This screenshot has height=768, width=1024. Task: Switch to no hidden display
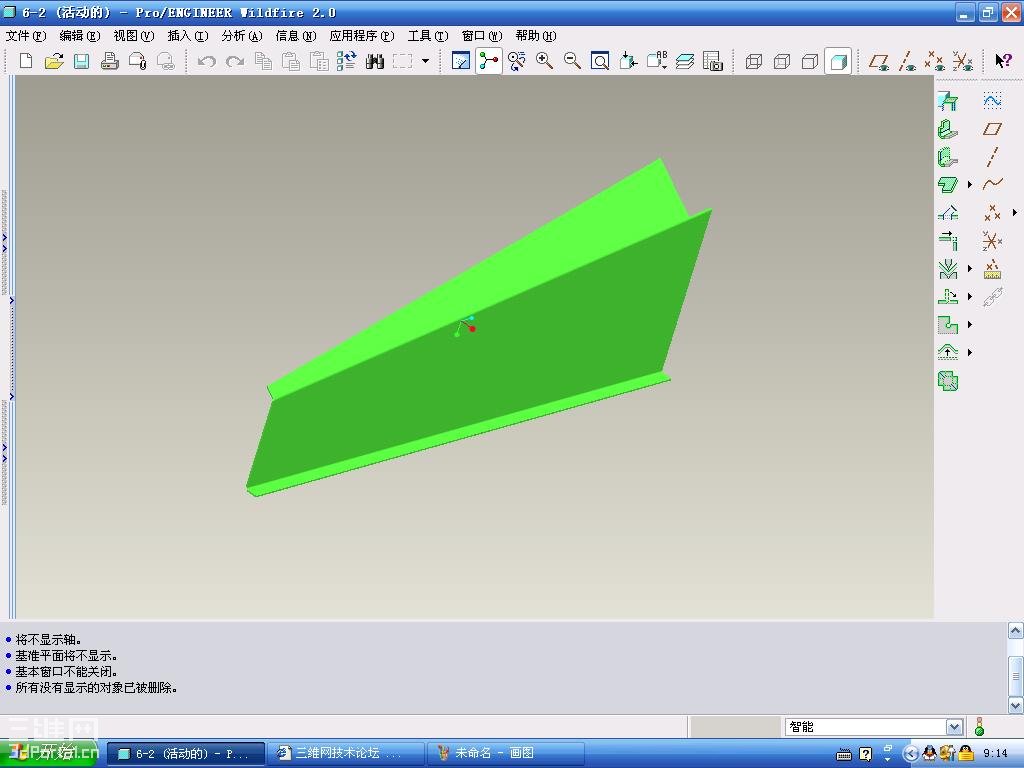[810, 61]
